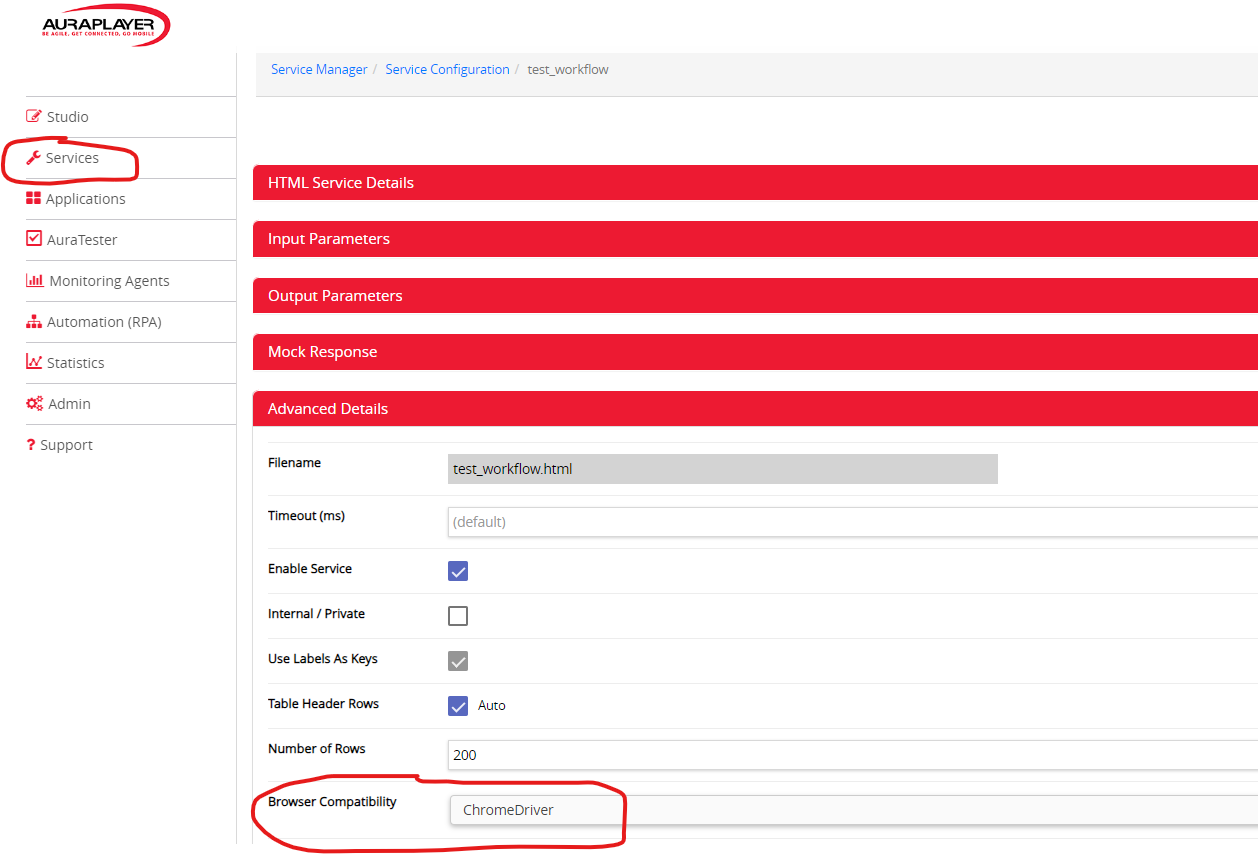
Task: Open the Browser Compatibility ChromeDriver dropdown
Action: coord(536,809)
